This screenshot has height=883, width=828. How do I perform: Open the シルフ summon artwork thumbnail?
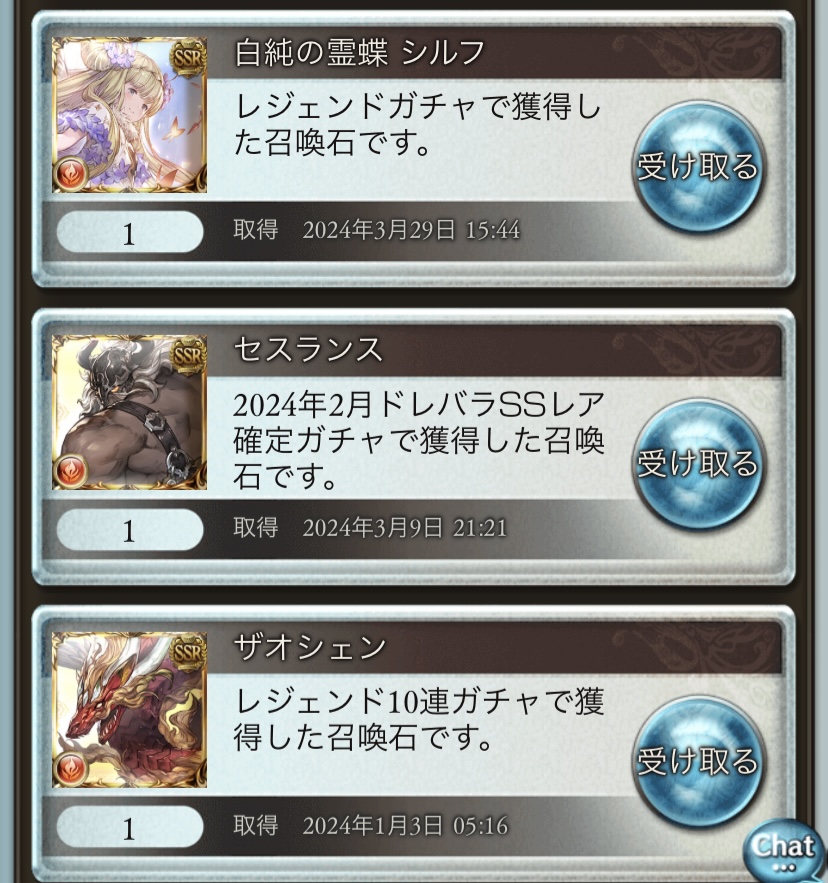(x=130, y=115)
